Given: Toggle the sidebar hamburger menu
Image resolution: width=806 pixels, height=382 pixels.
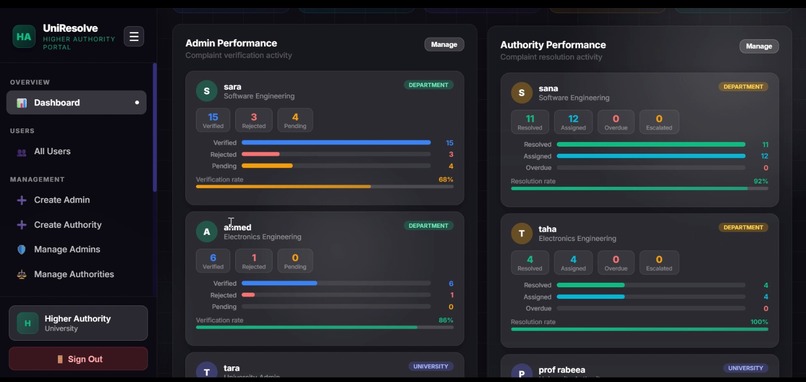Looking at the screenshot, I should coord(134,37).
